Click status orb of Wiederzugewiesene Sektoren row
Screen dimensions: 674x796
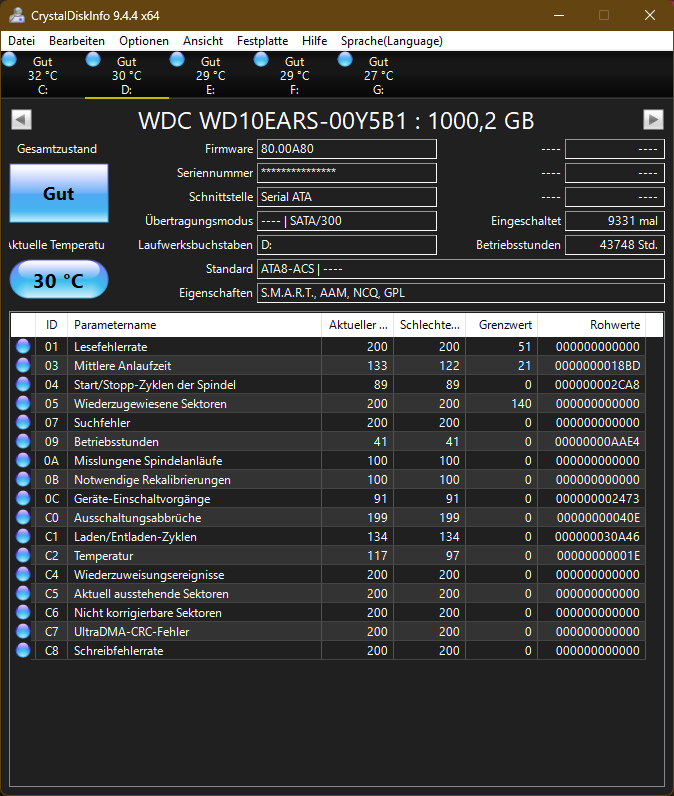(x=23, y=404)
